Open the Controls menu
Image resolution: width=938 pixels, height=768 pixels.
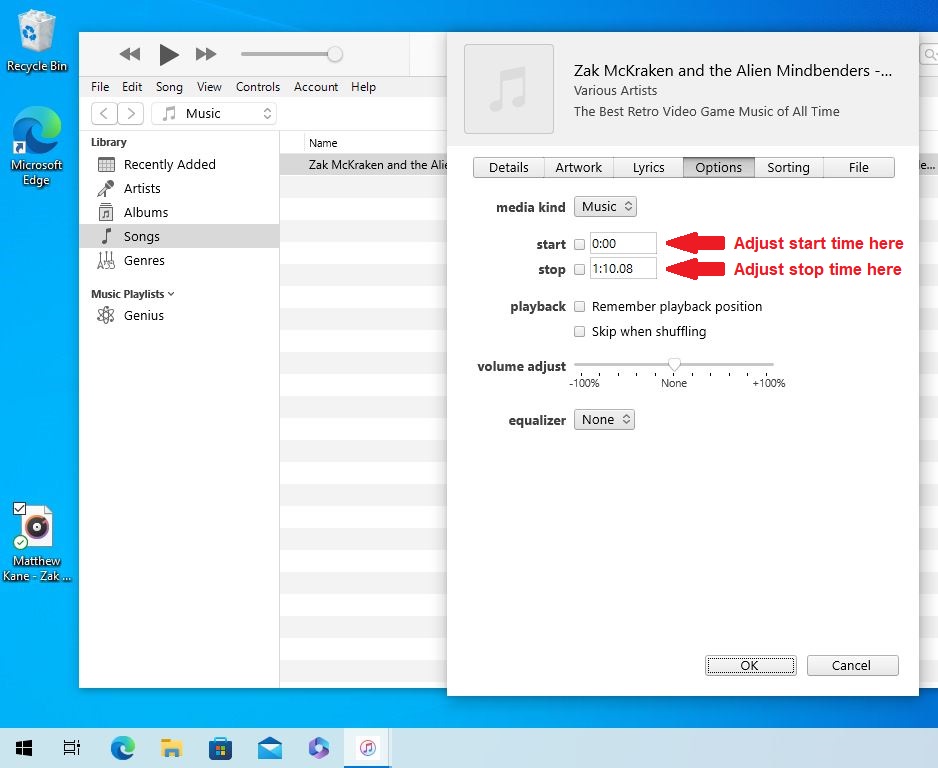point(258,87)
